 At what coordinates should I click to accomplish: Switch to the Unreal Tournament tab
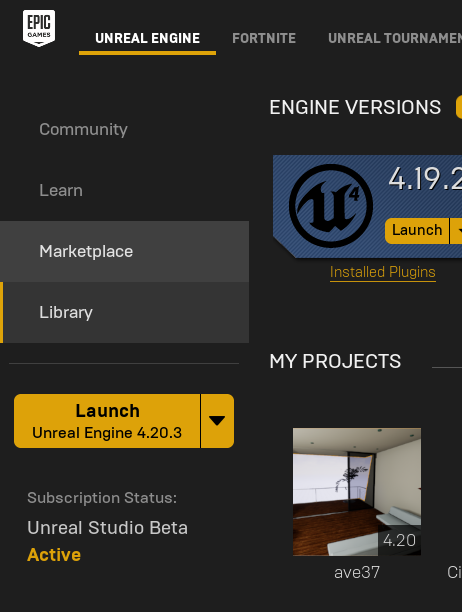point(395,38)
